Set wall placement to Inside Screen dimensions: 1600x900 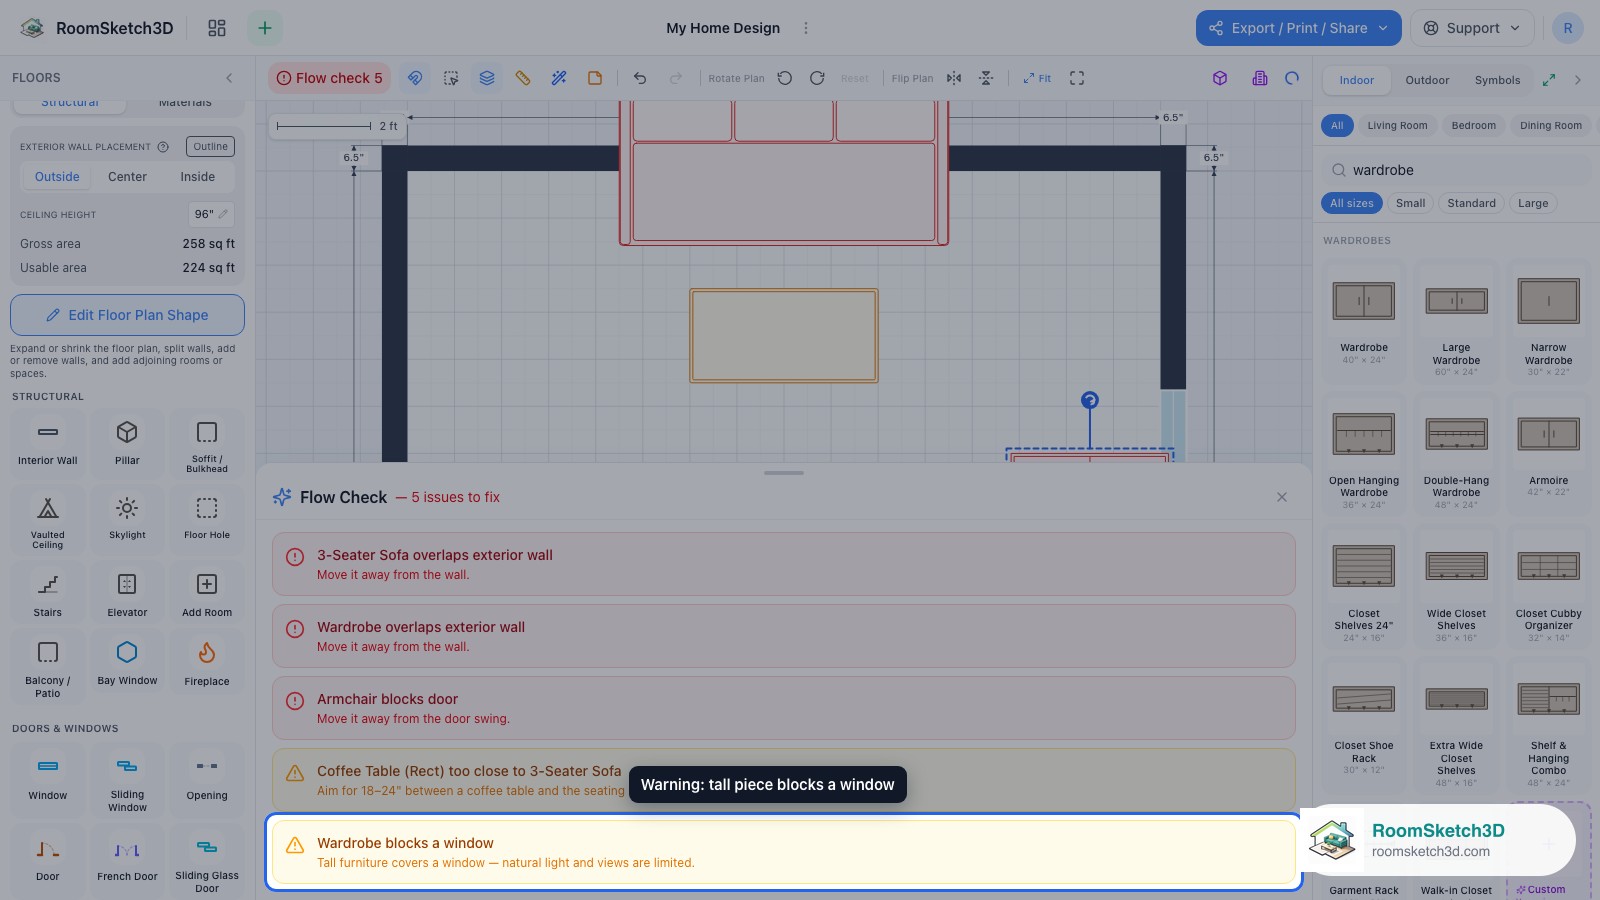pos(198,177)
